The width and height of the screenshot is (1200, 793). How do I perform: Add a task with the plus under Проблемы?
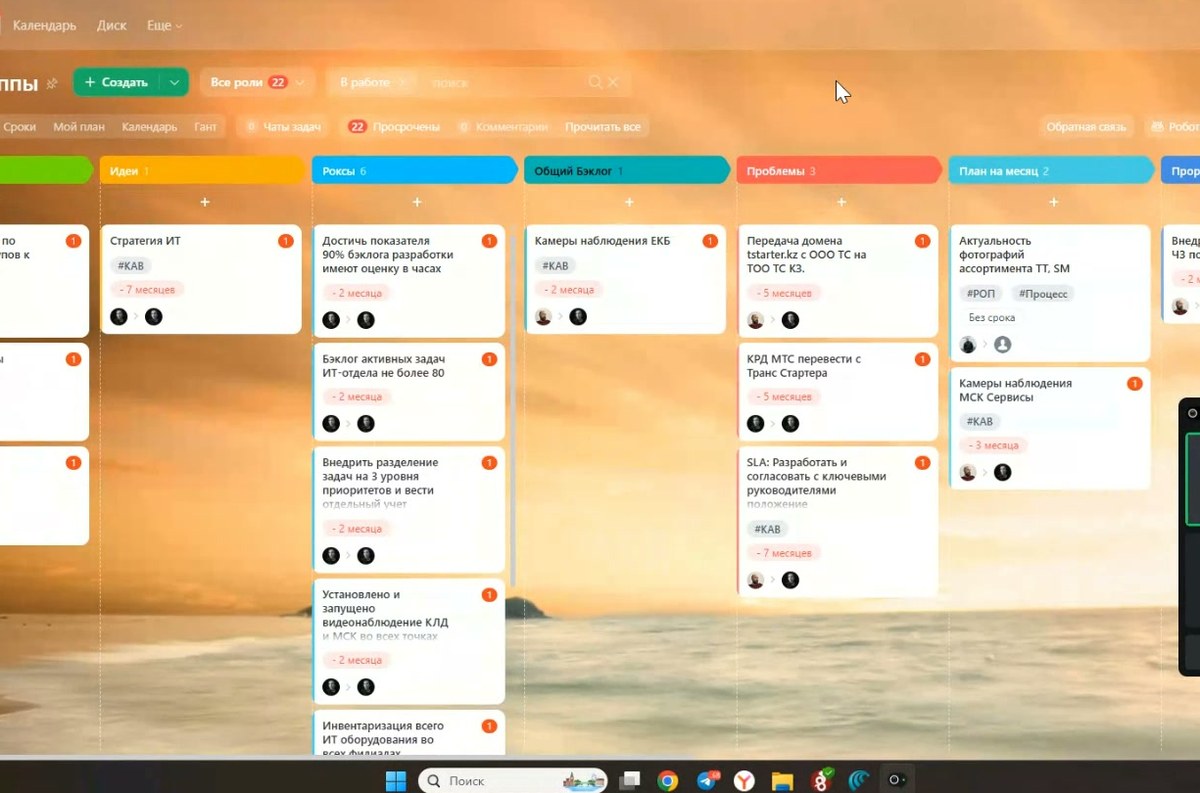tap(841, 202)
